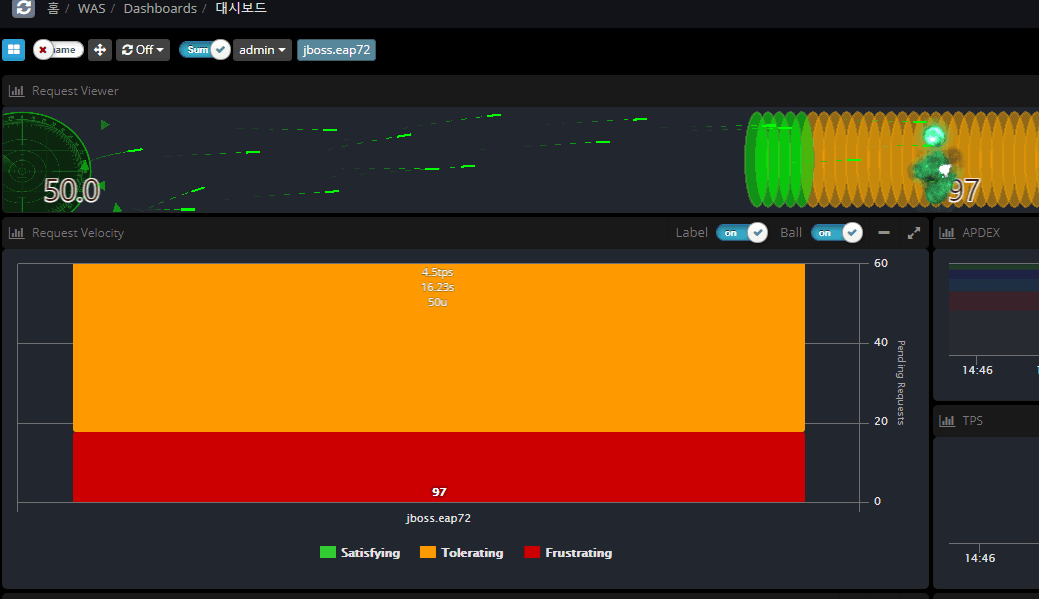Click the TPS panel chart icon
The width and height of the screenshot is (1039, 599).
pos(946,421)
